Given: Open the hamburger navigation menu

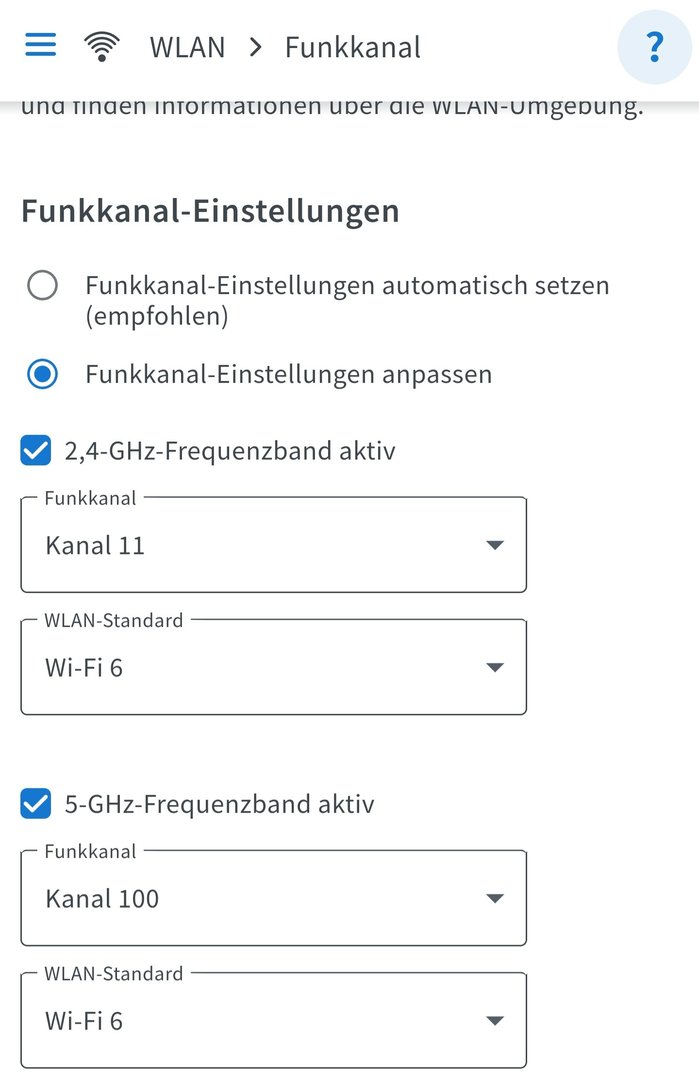Looking at the screenshot, I should (40, 46).
